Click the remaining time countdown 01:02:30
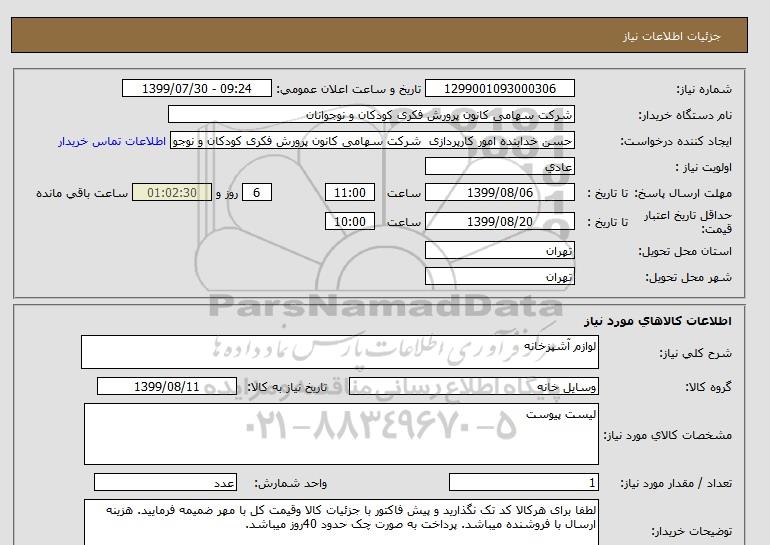 tap(172, 192)
